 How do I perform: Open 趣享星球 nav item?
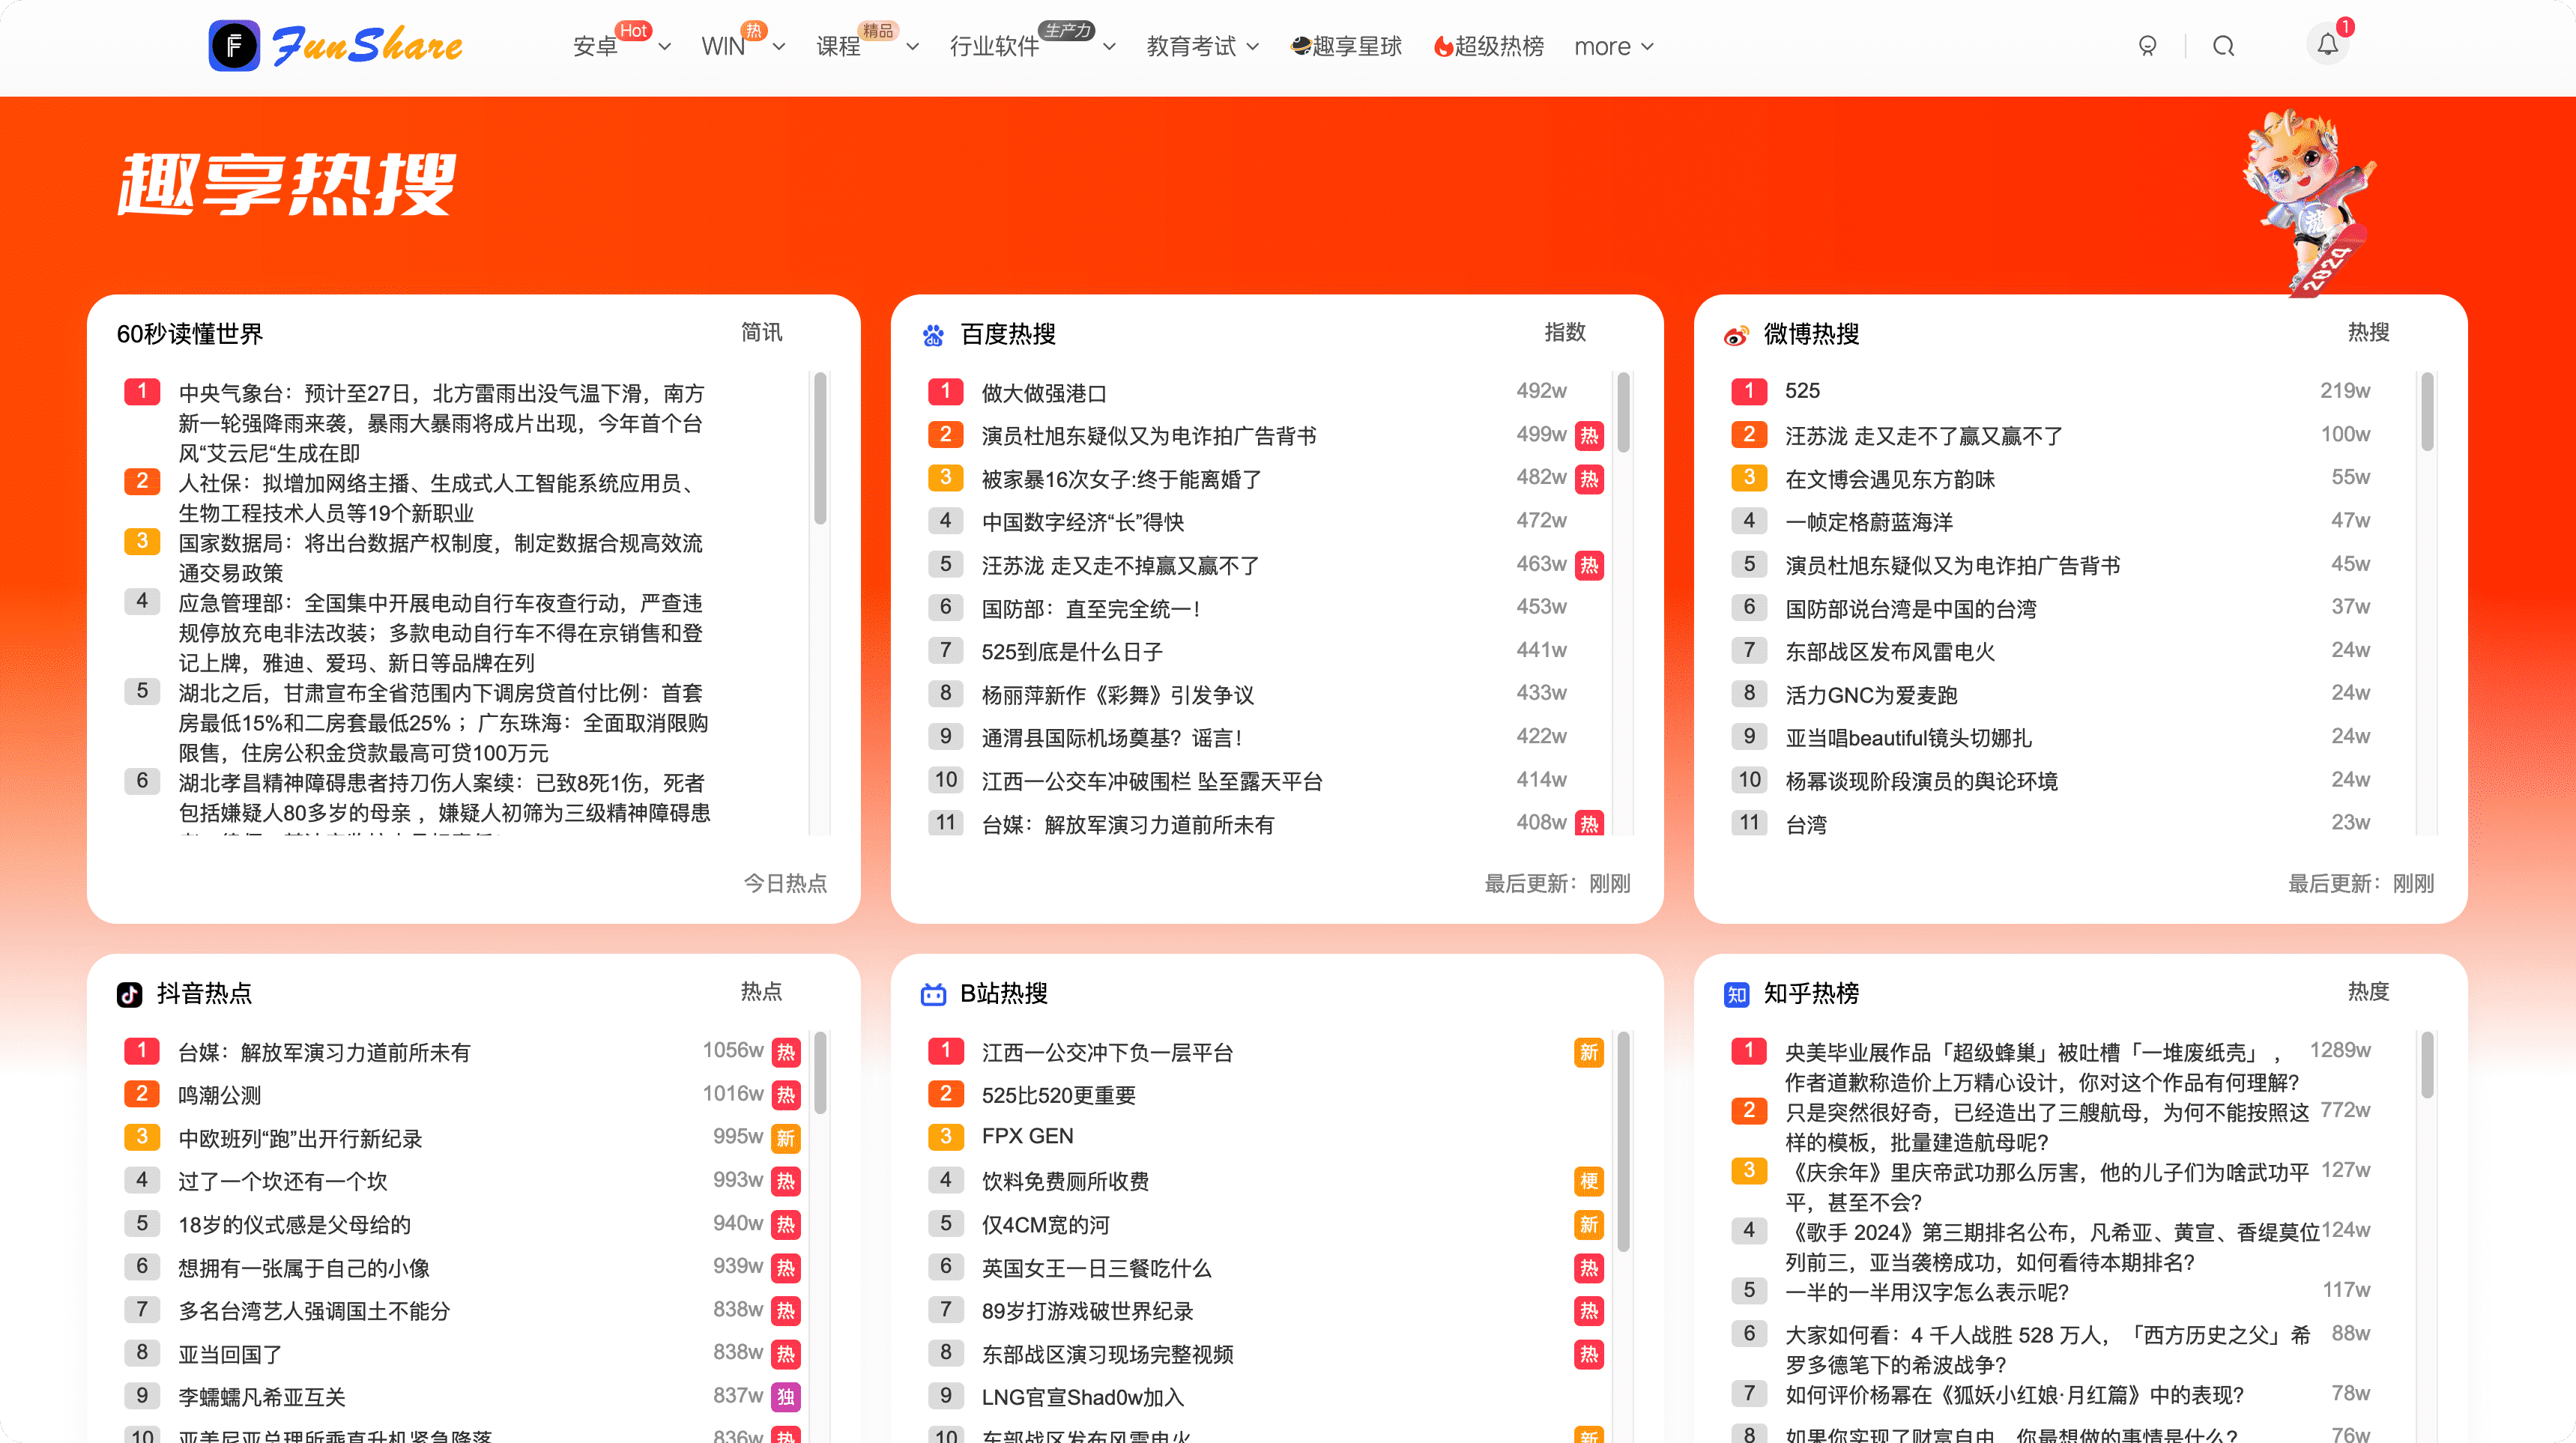pos(1346,46)
